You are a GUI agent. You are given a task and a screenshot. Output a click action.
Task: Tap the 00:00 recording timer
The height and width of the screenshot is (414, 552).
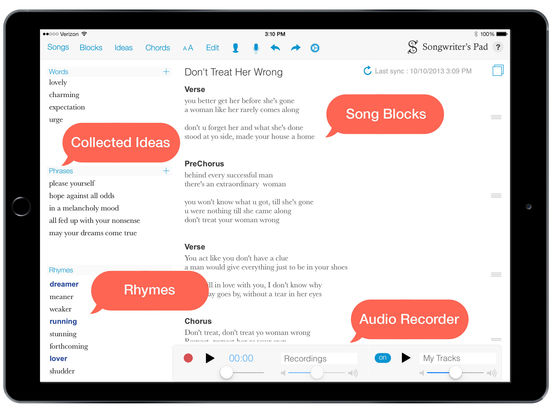[241, 358]
